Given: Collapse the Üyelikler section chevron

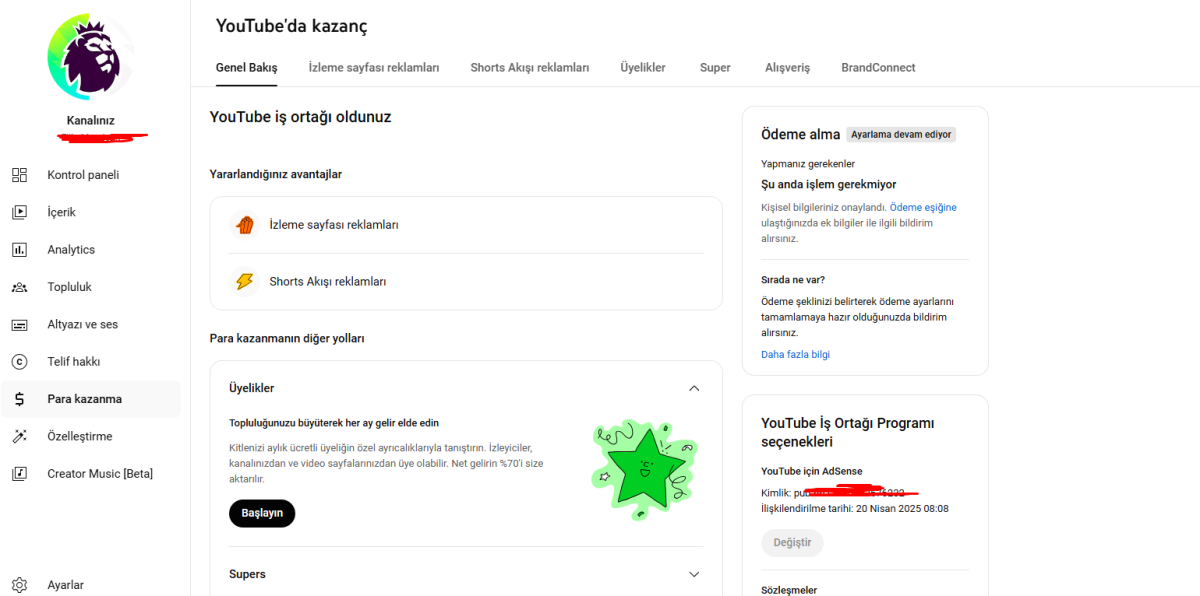Looking at the screenshot, I should click(694, 388).
